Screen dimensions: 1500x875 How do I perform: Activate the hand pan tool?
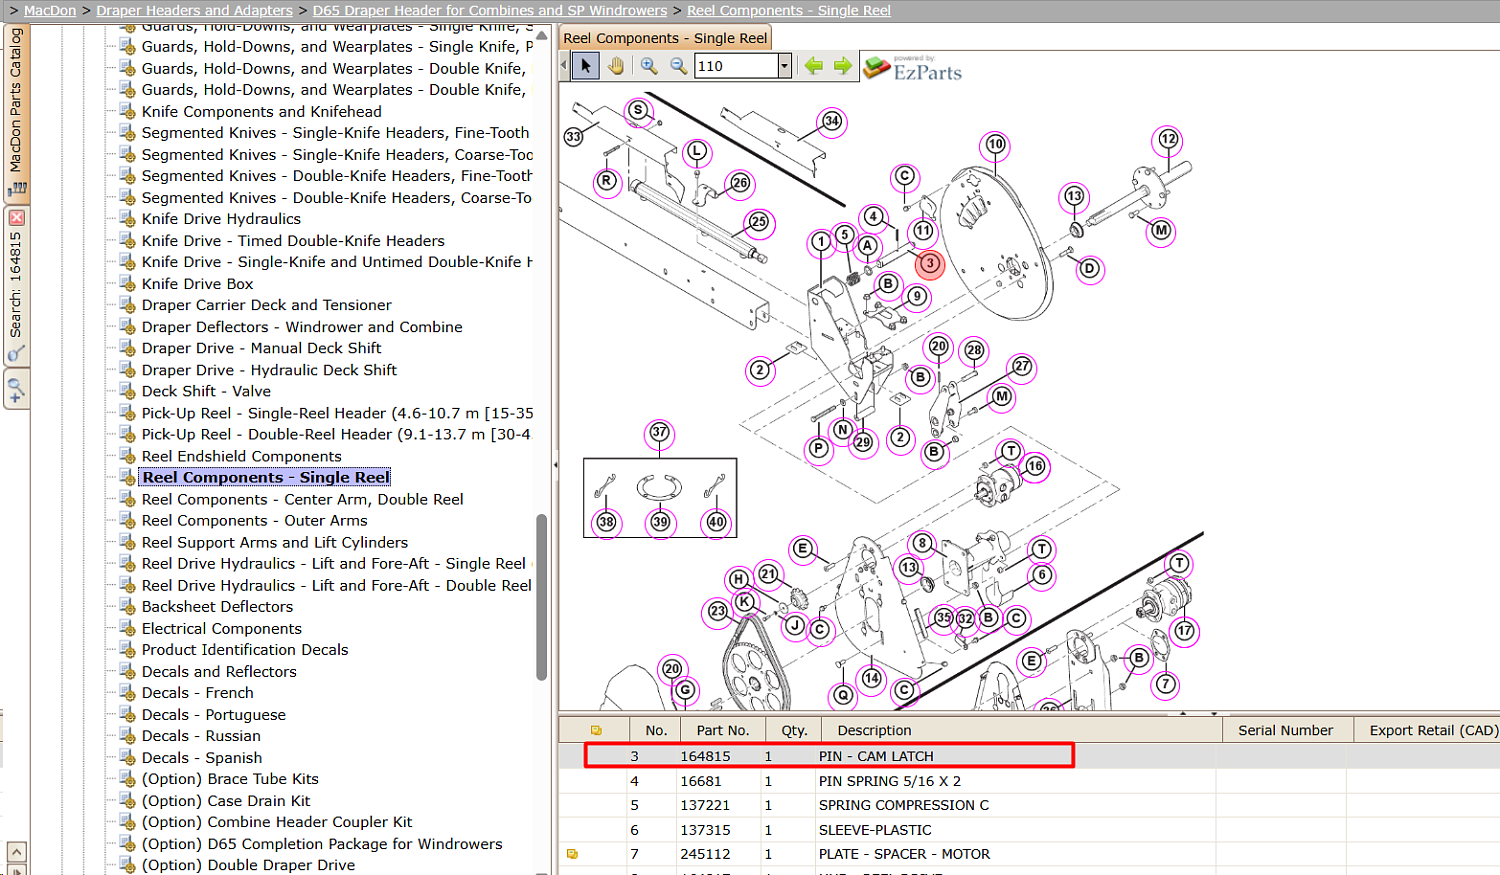coord(616,66)
